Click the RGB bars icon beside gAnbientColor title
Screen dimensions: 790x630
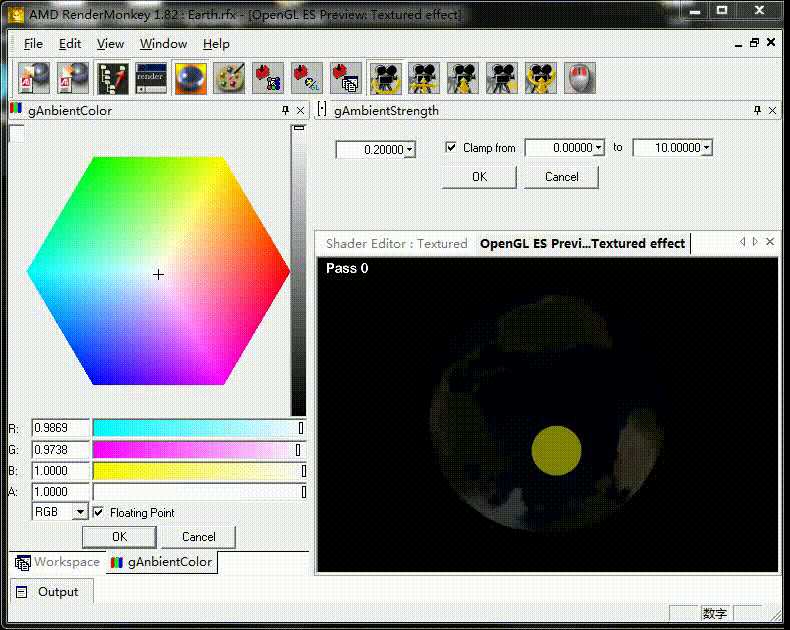click(16, 108)
